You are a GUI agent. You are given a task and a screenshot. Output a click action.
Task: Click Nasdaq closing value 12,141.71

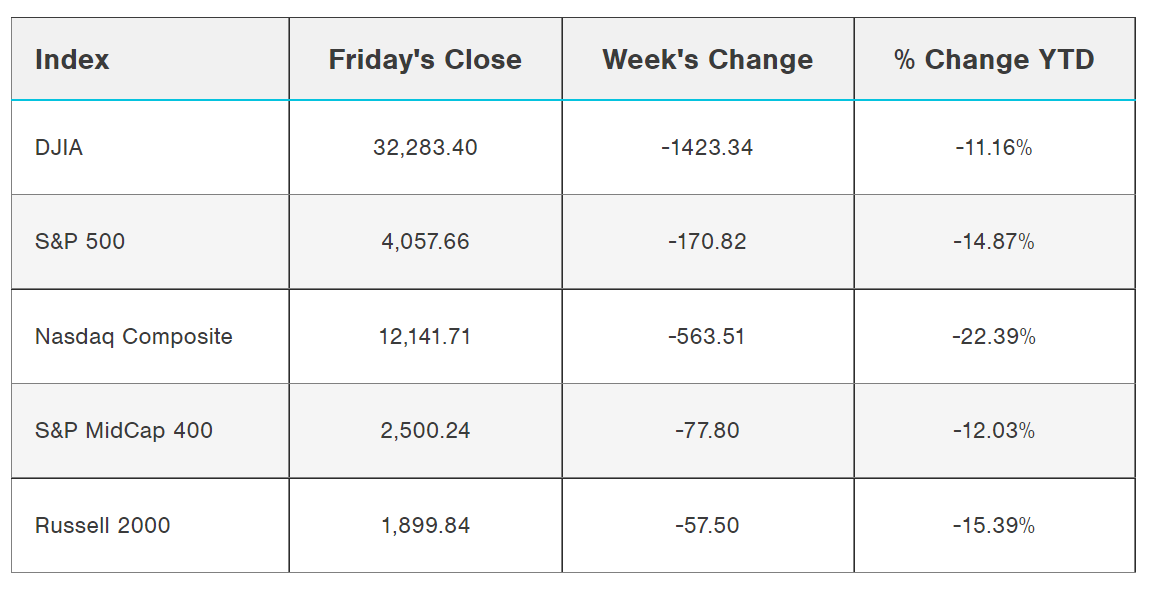click(x=425, y=337)
